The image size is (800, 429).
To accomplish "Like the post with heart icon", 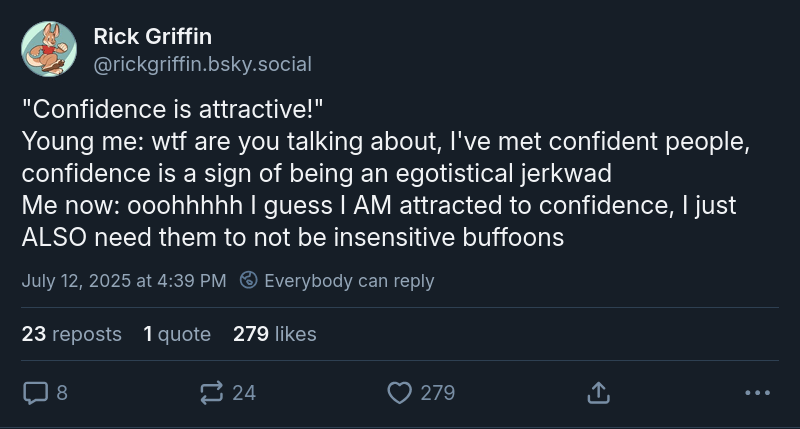I will click(x=399, y=393).
